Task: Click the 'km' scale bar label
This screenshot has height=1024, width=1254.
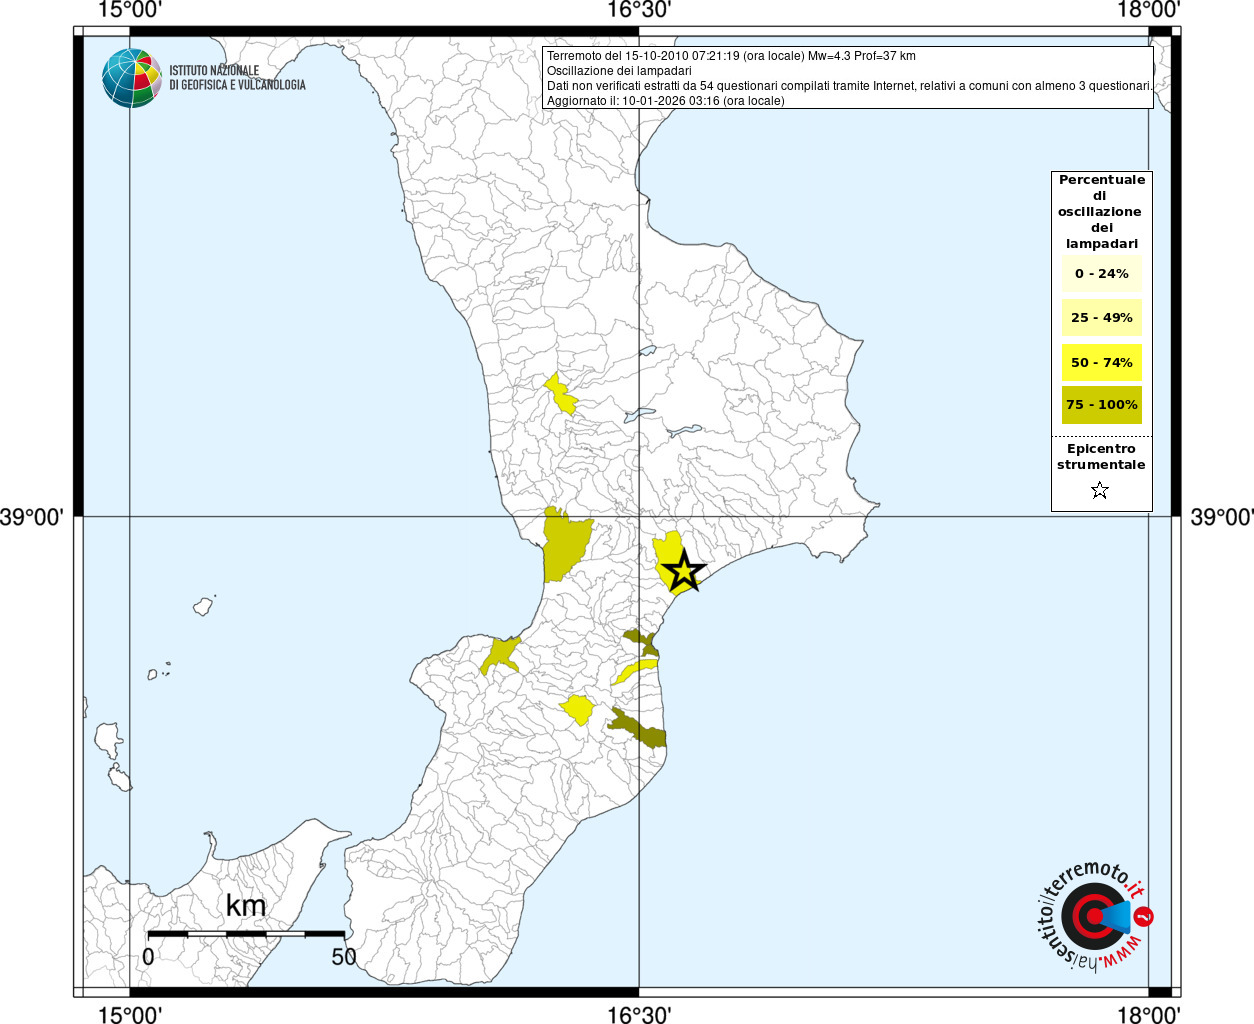Action: pyautogui.click(x=246, y=906)
